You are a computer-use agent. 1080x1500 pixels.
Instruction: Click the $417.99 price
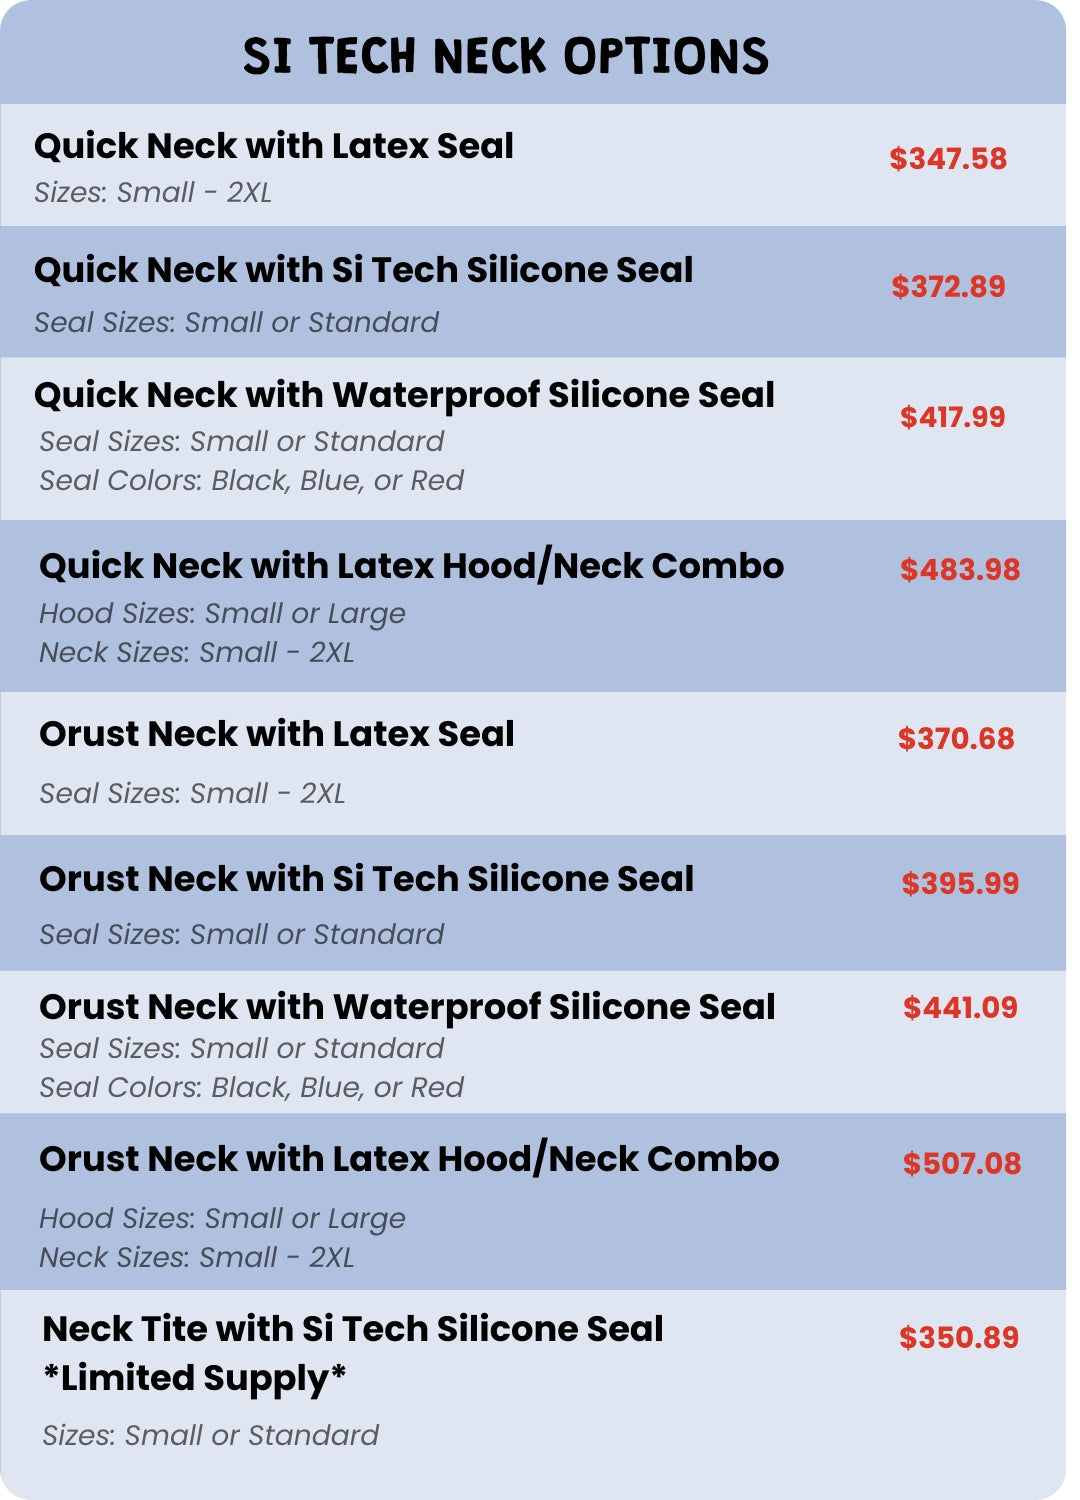click(951, 417)
